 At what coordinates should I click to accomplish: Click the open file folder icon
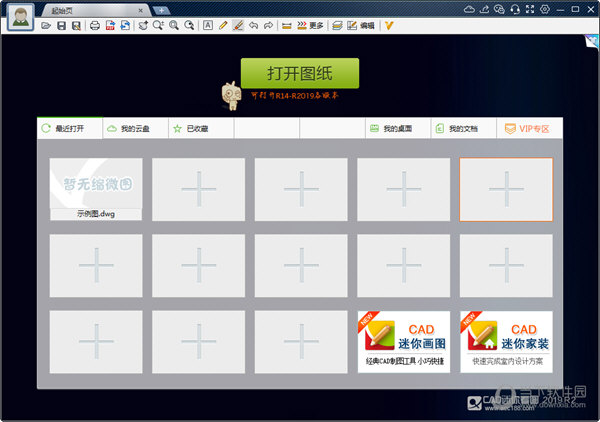click(x=47, y=25)
